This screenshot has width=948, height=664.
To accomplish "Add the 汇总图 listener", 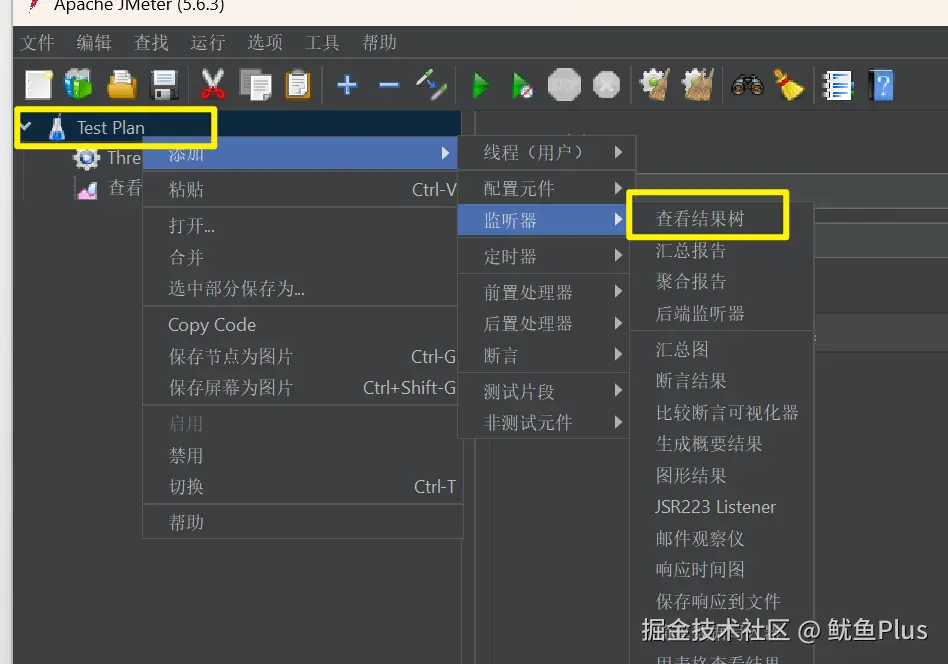I will click(722, 349).
